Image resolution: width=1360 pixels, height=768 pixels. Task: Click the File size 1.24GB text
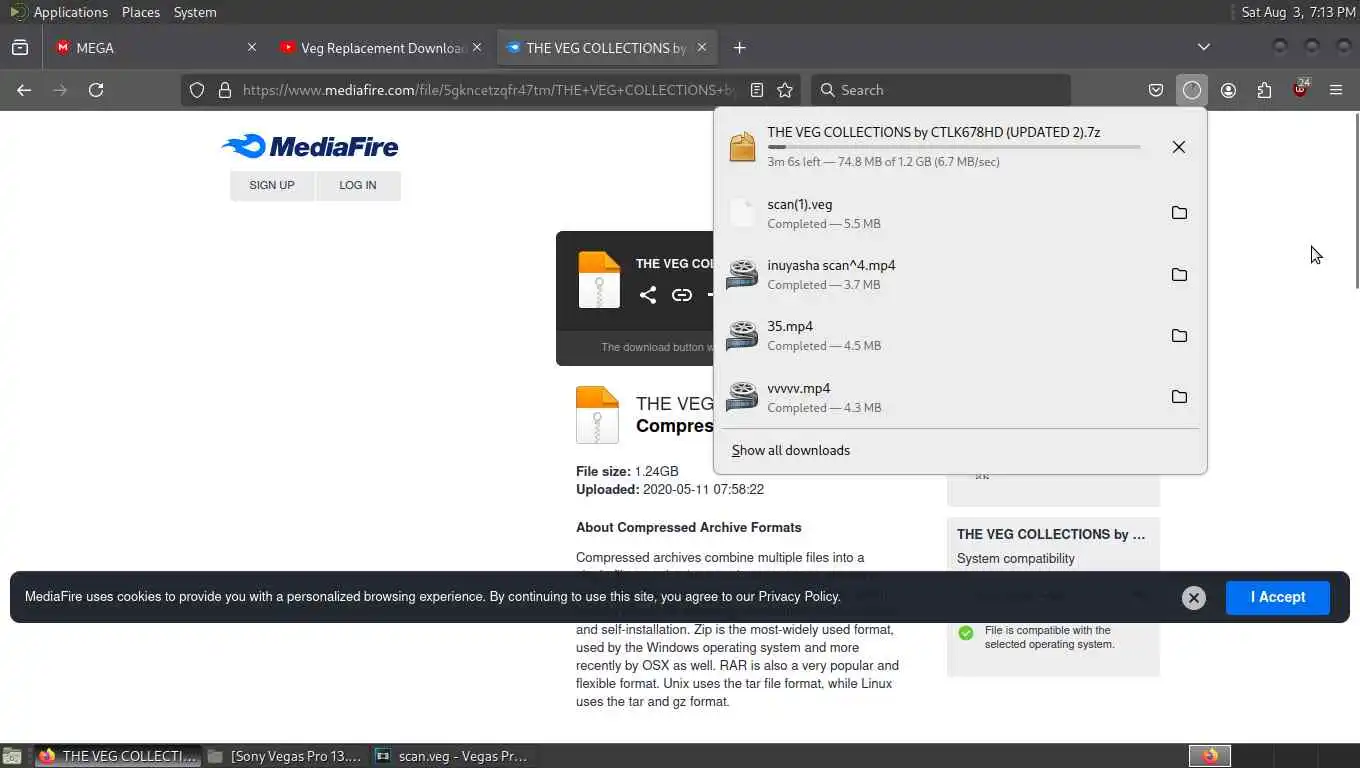tap(627, 471)
